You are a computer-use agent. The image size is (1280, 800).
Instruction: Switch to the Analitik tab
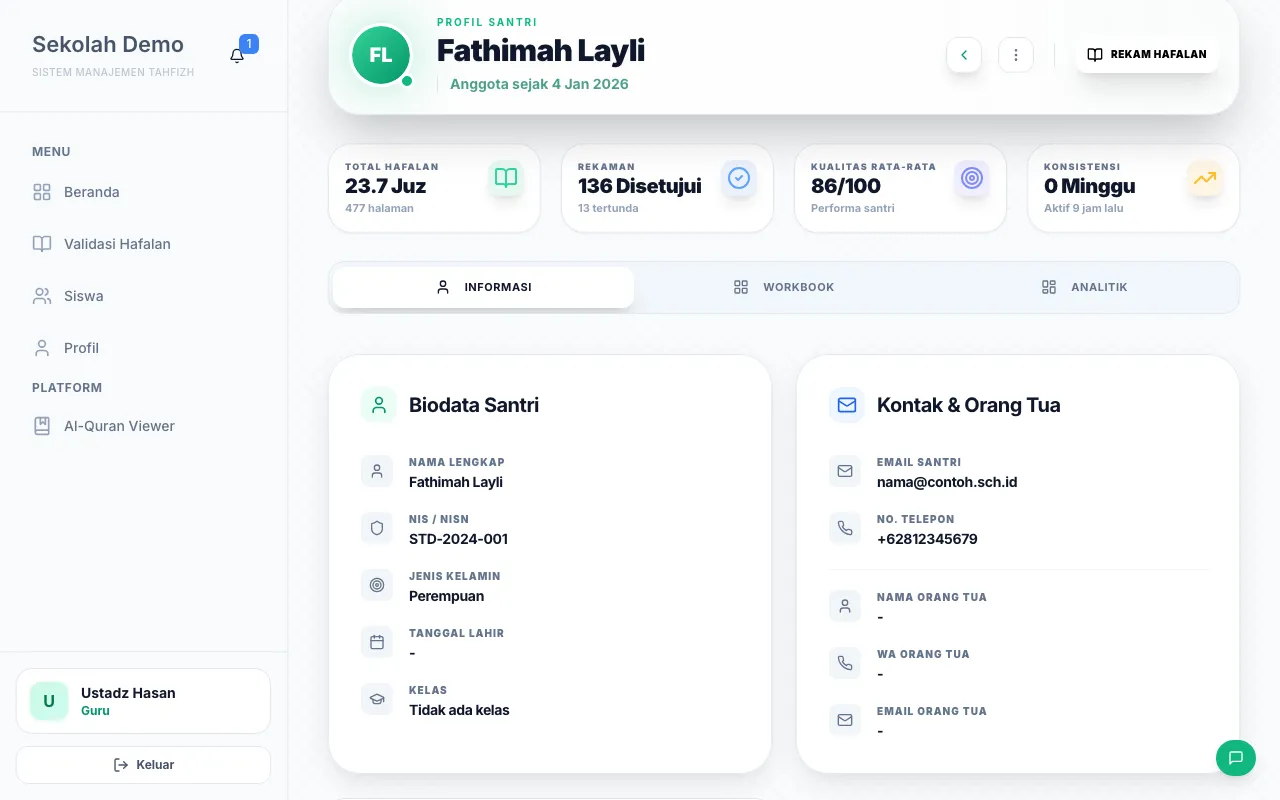[1085, 287]
